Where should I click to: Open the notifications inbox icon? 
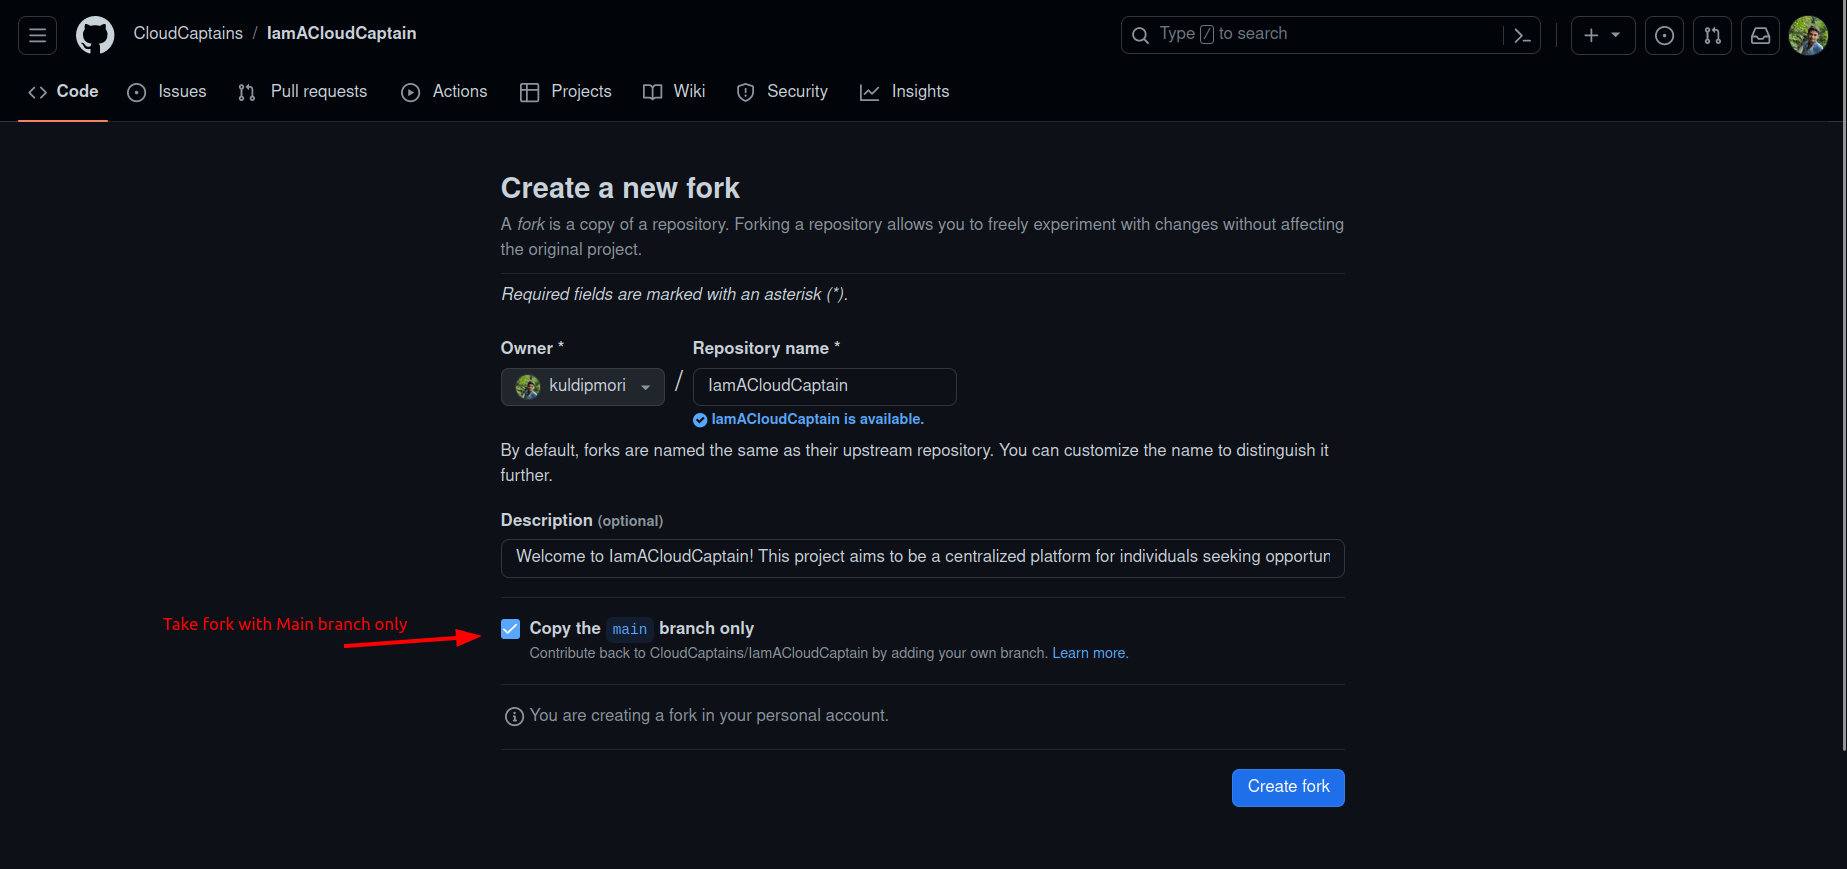tap(1760, 35)
